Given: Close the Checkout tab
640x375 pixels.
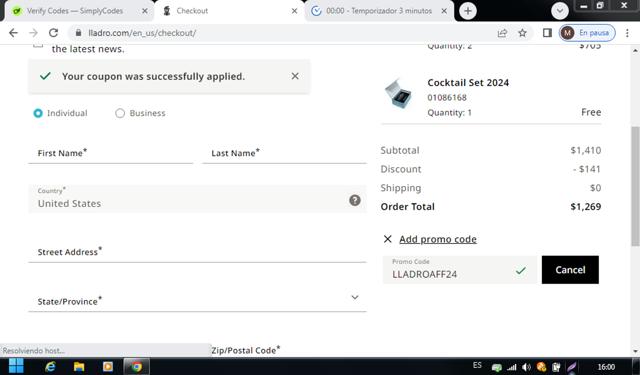Looking at the screenshot, I should tap(294, 11).
